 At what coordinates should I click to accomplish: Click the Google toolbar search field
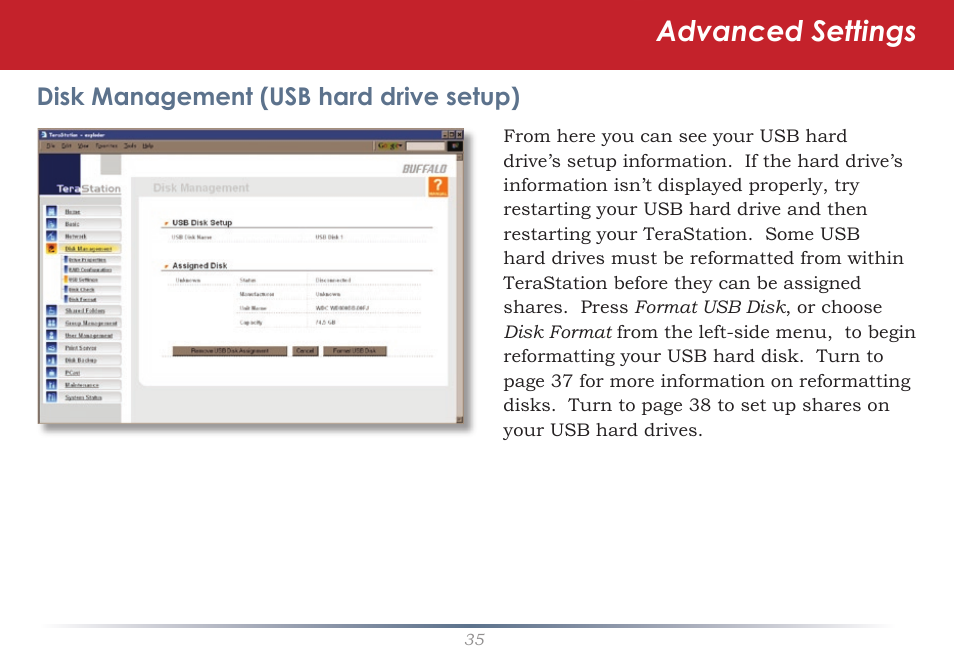click(425, 146)
